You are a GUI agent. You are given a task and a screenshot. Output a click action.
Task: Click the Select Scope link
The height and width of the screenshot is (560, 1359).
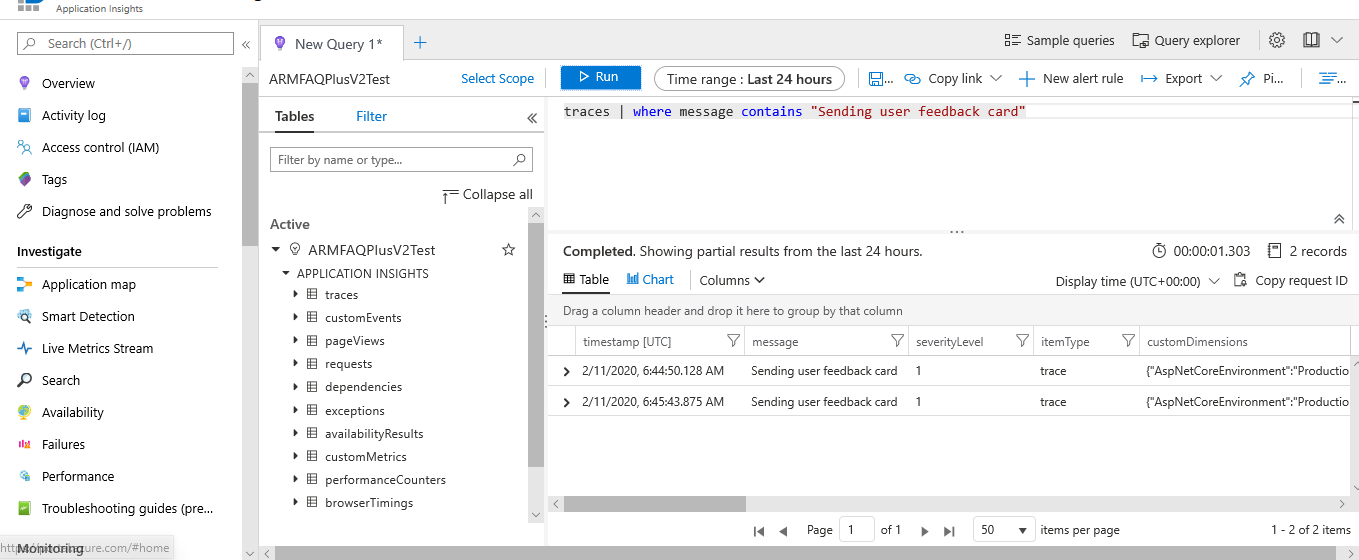[x=497, y=78]
